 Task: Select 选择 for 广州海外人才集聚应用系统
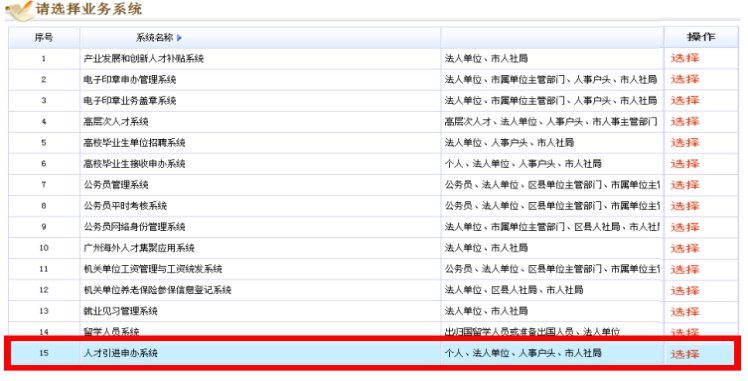(x=685, y=248)
